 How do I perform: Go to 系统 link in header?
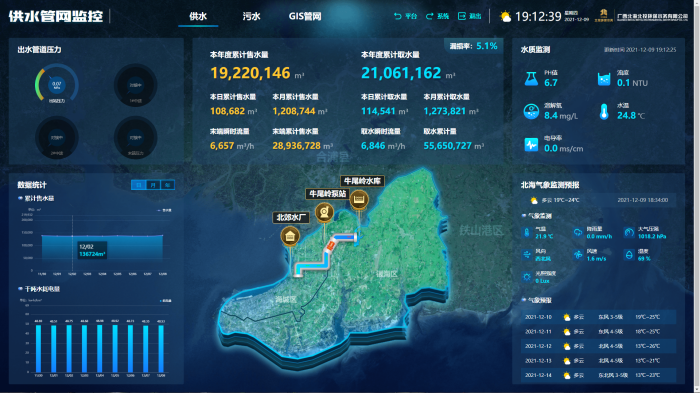[437, 16]
